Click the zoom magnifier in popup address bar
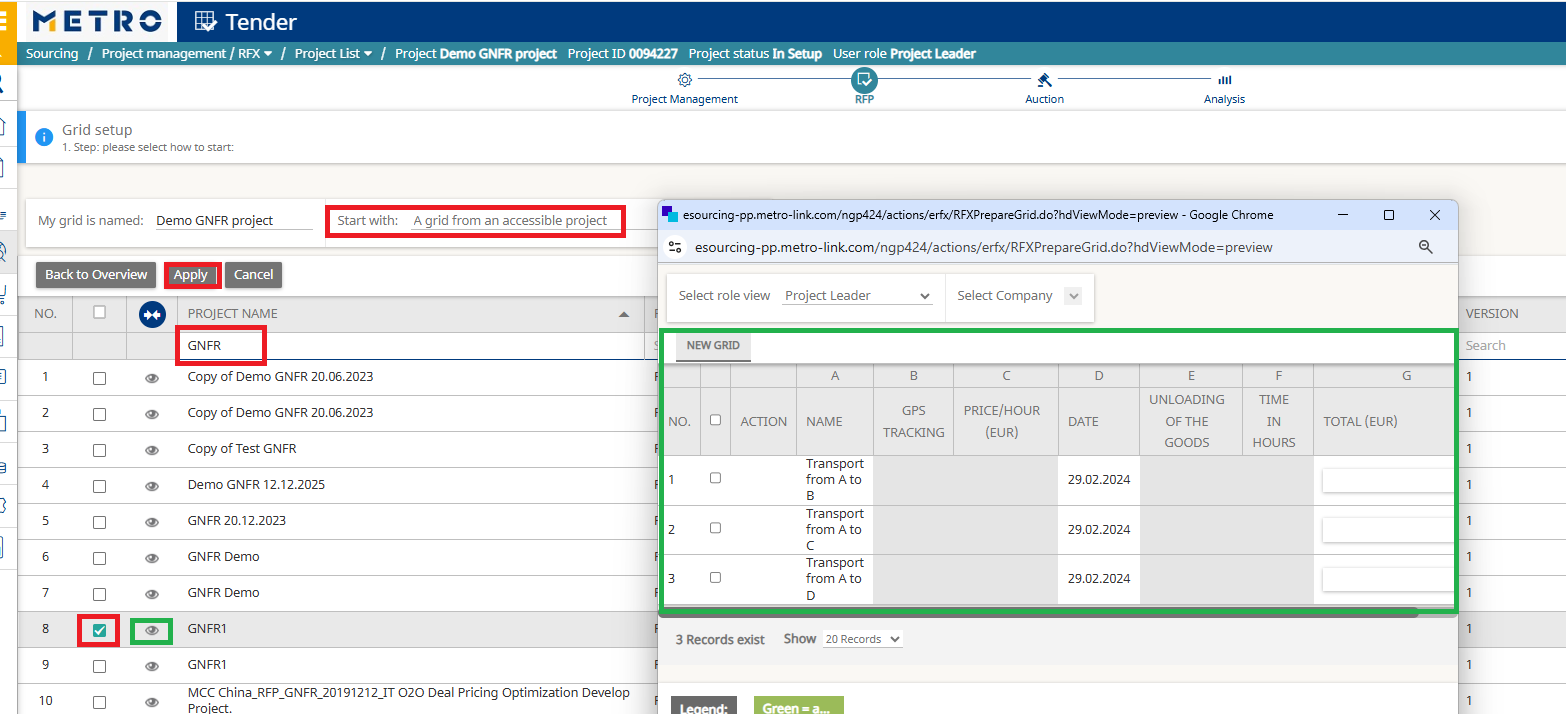The height and width of the screenshot is (714, 1566). point(1426,247)
